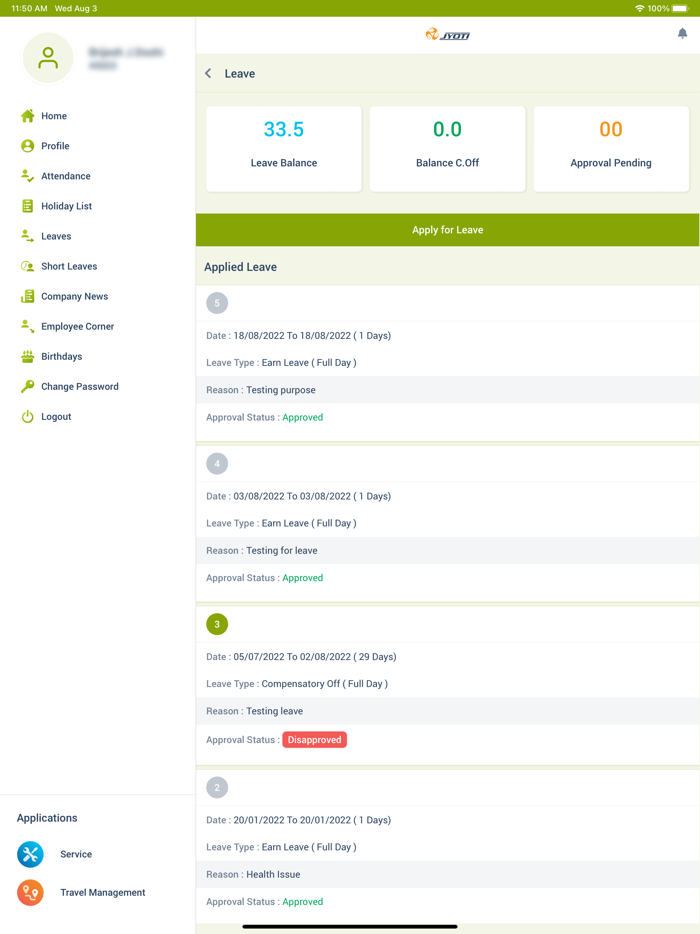700x934 pixels.
Task: Tap the user avatar picture
Action: click(48, 58)
